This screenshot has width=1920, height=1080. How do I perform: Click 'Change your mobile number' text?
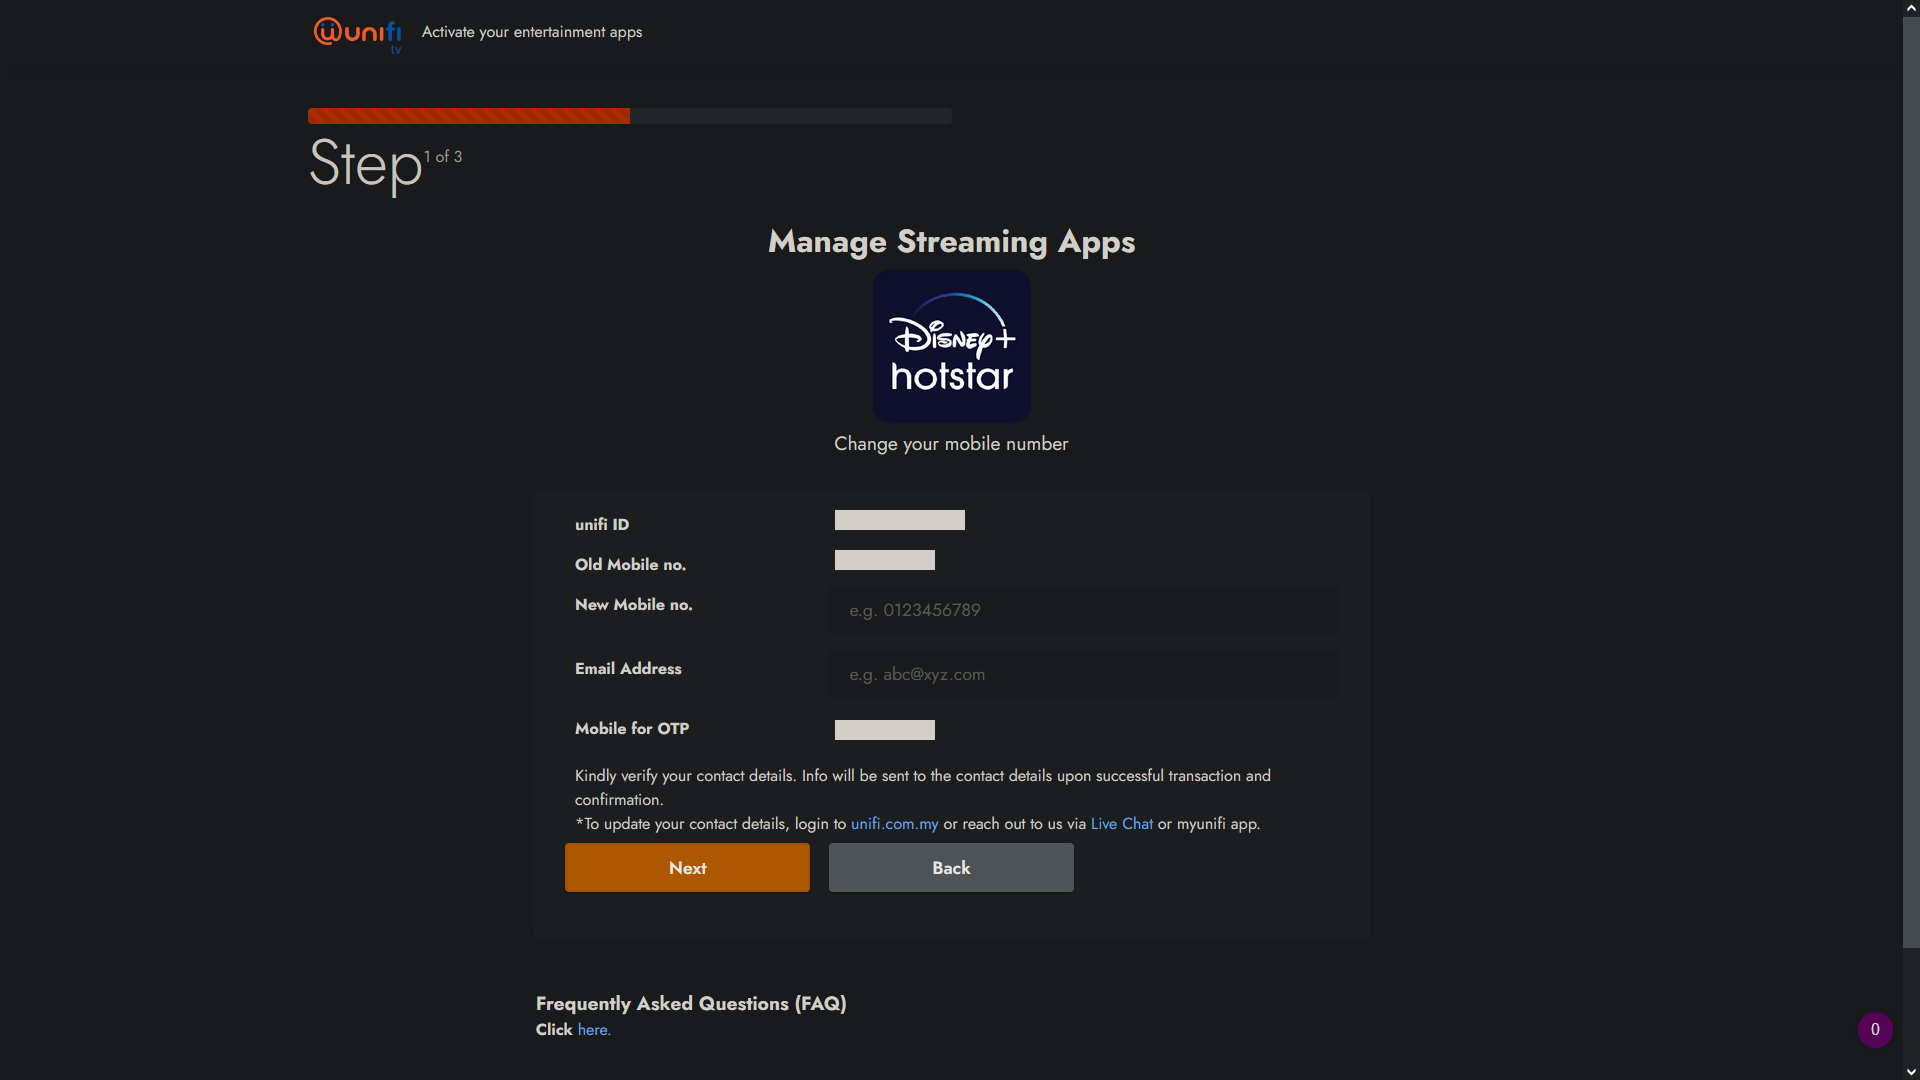click(x=951, y=444)
